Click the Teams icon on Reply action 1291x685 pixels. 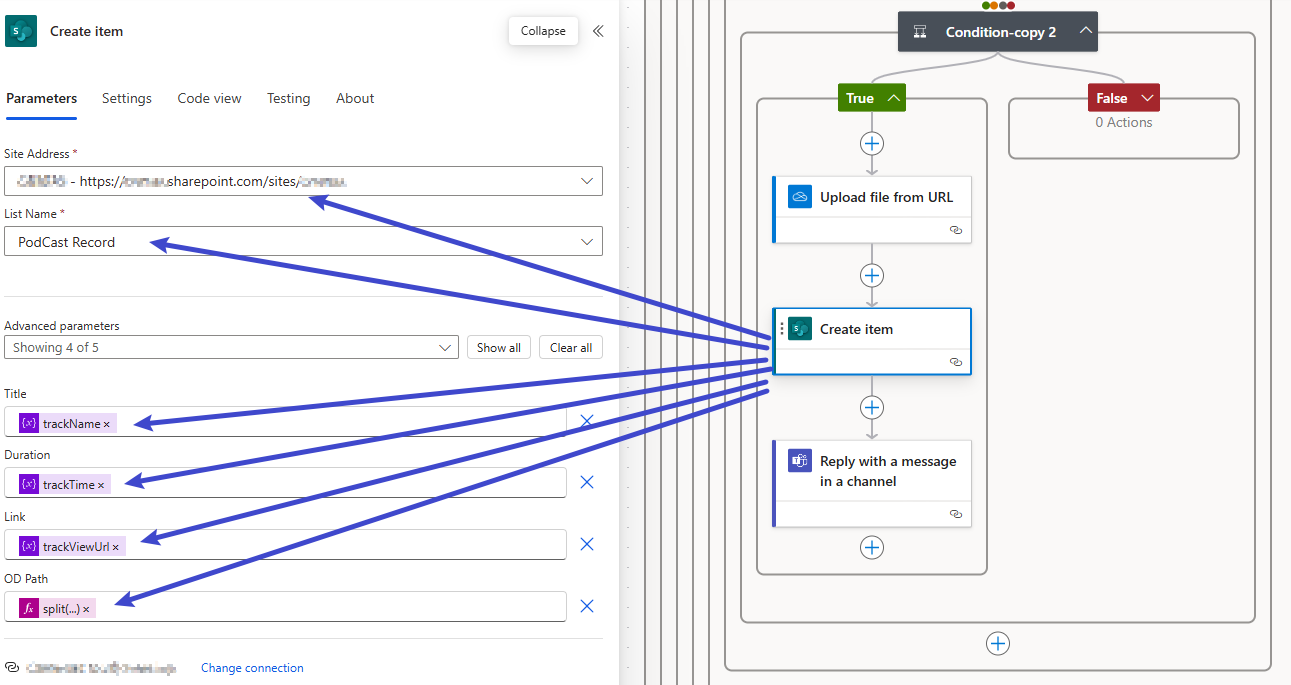(x=799, y=461)
